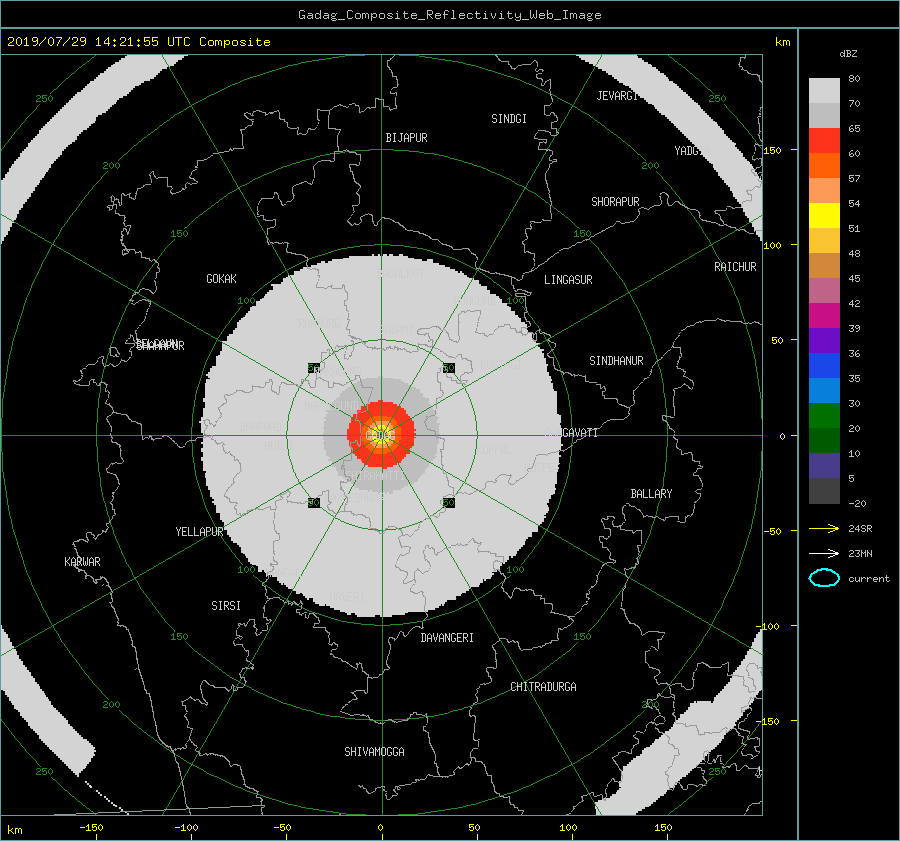Click the SHIVAMOGGA city label
Image resolution: width=900 pixels, height=841 pixels.
374,752
